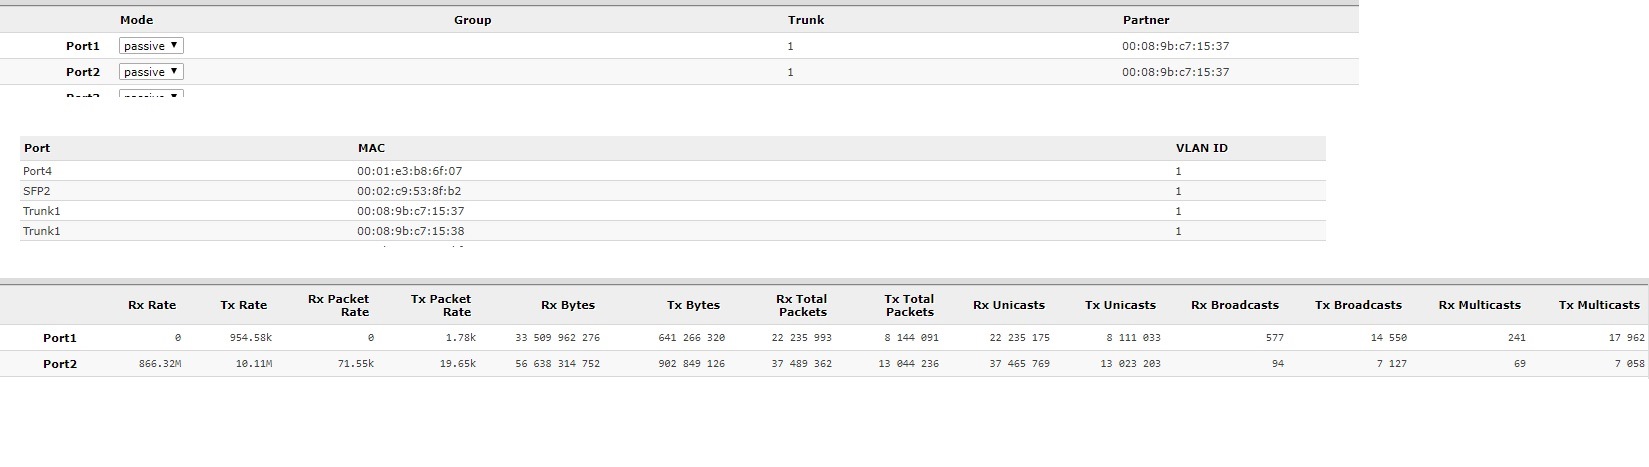Select the Tx Broadcasts column header

(1358, 305)
